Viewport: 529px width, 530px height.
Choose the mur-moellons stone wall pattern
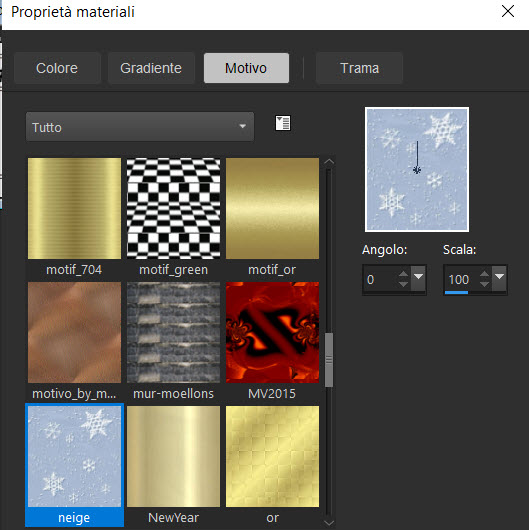click(173, 332)
